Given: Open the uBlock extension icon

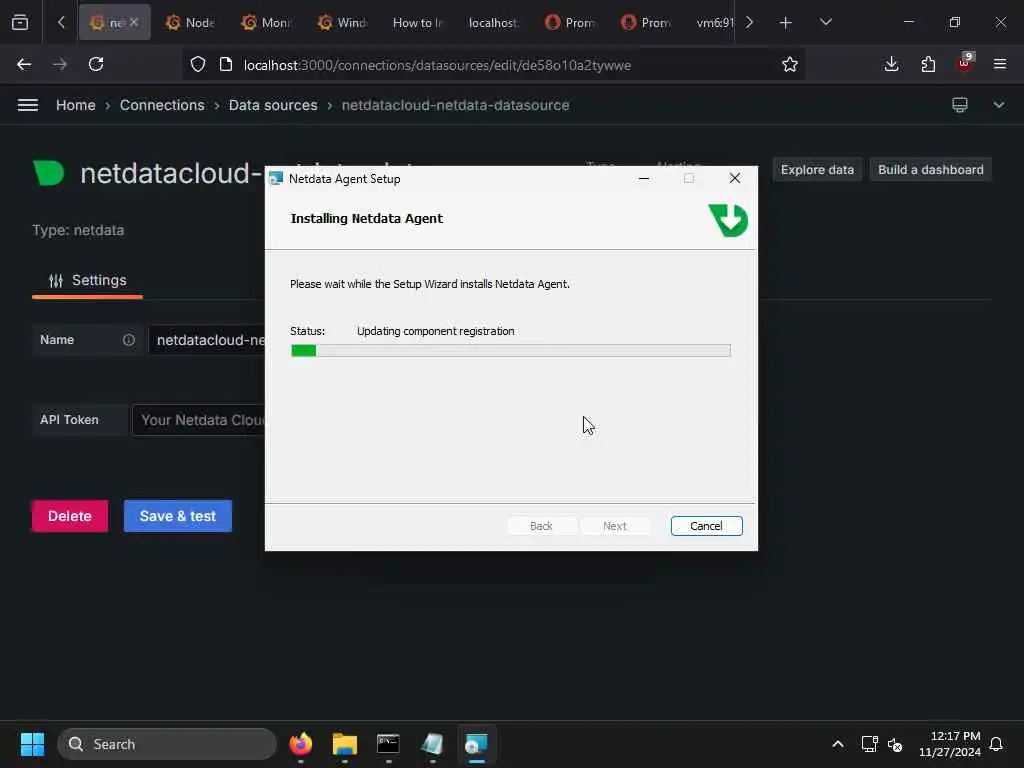Looking at the screenshot, I should pyautogui.click(x=965, y=63).
